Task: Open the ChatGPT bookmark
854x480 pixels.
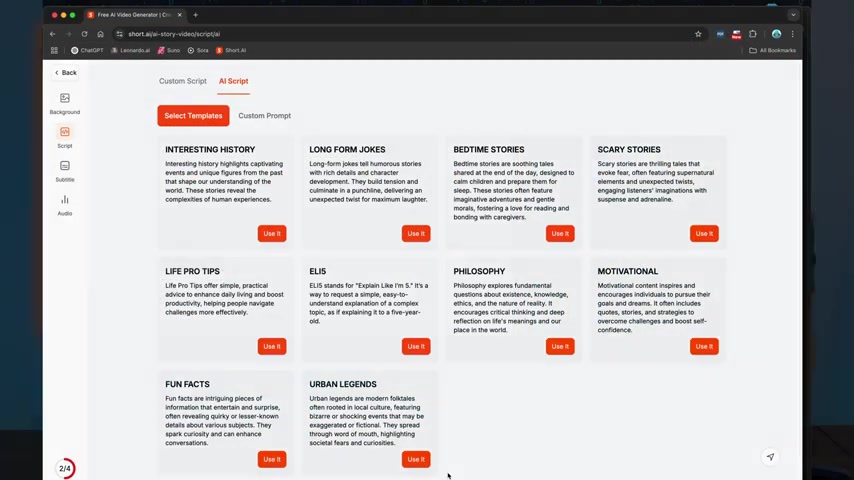Action: click(x=87, y=50)
